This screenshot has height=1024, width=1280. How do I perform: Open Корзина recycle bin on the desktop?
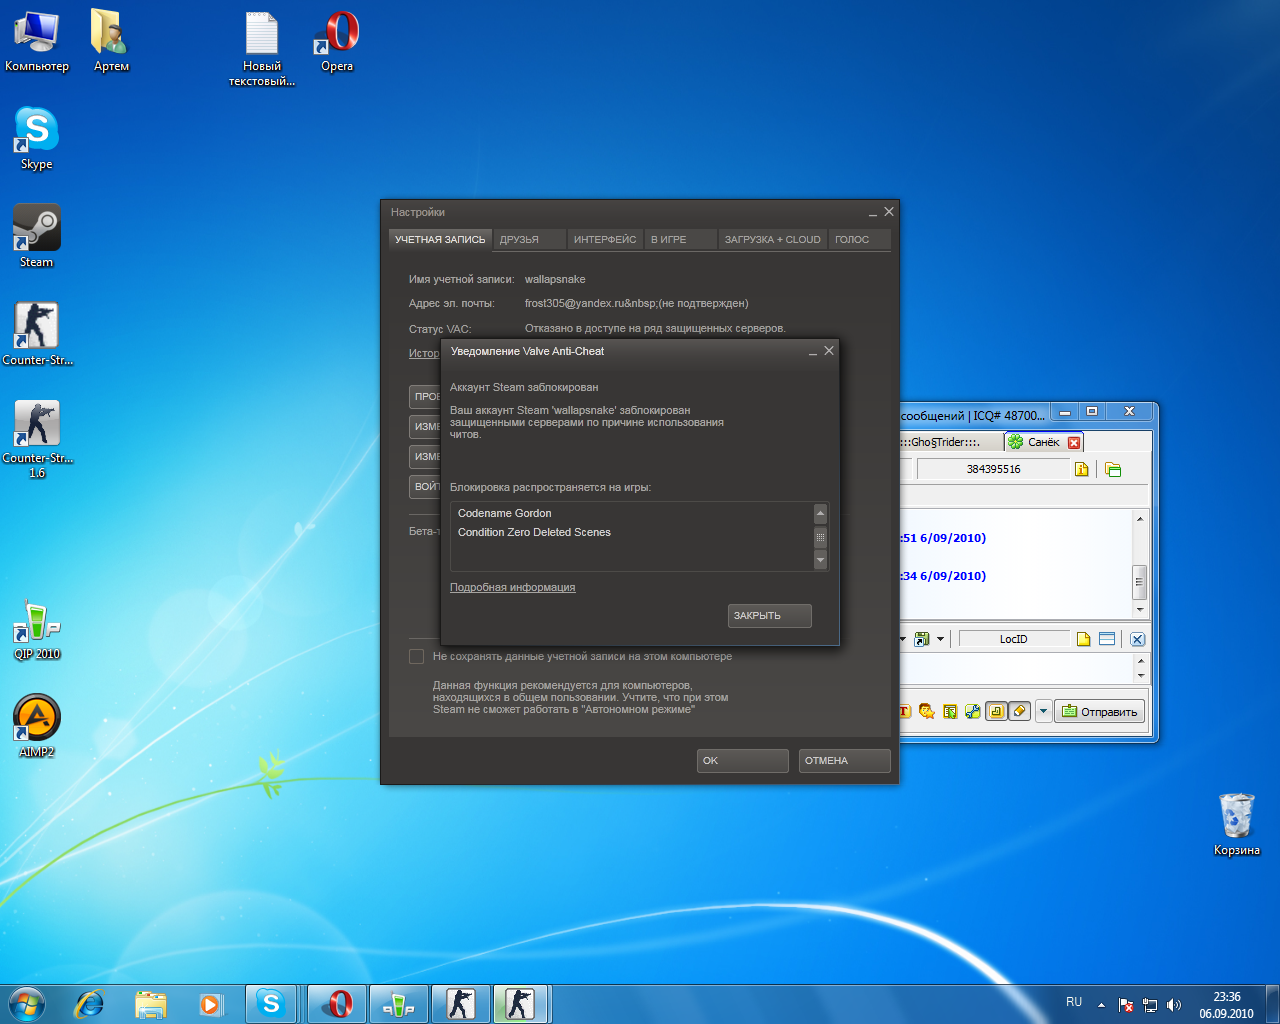pos(1236,817)
